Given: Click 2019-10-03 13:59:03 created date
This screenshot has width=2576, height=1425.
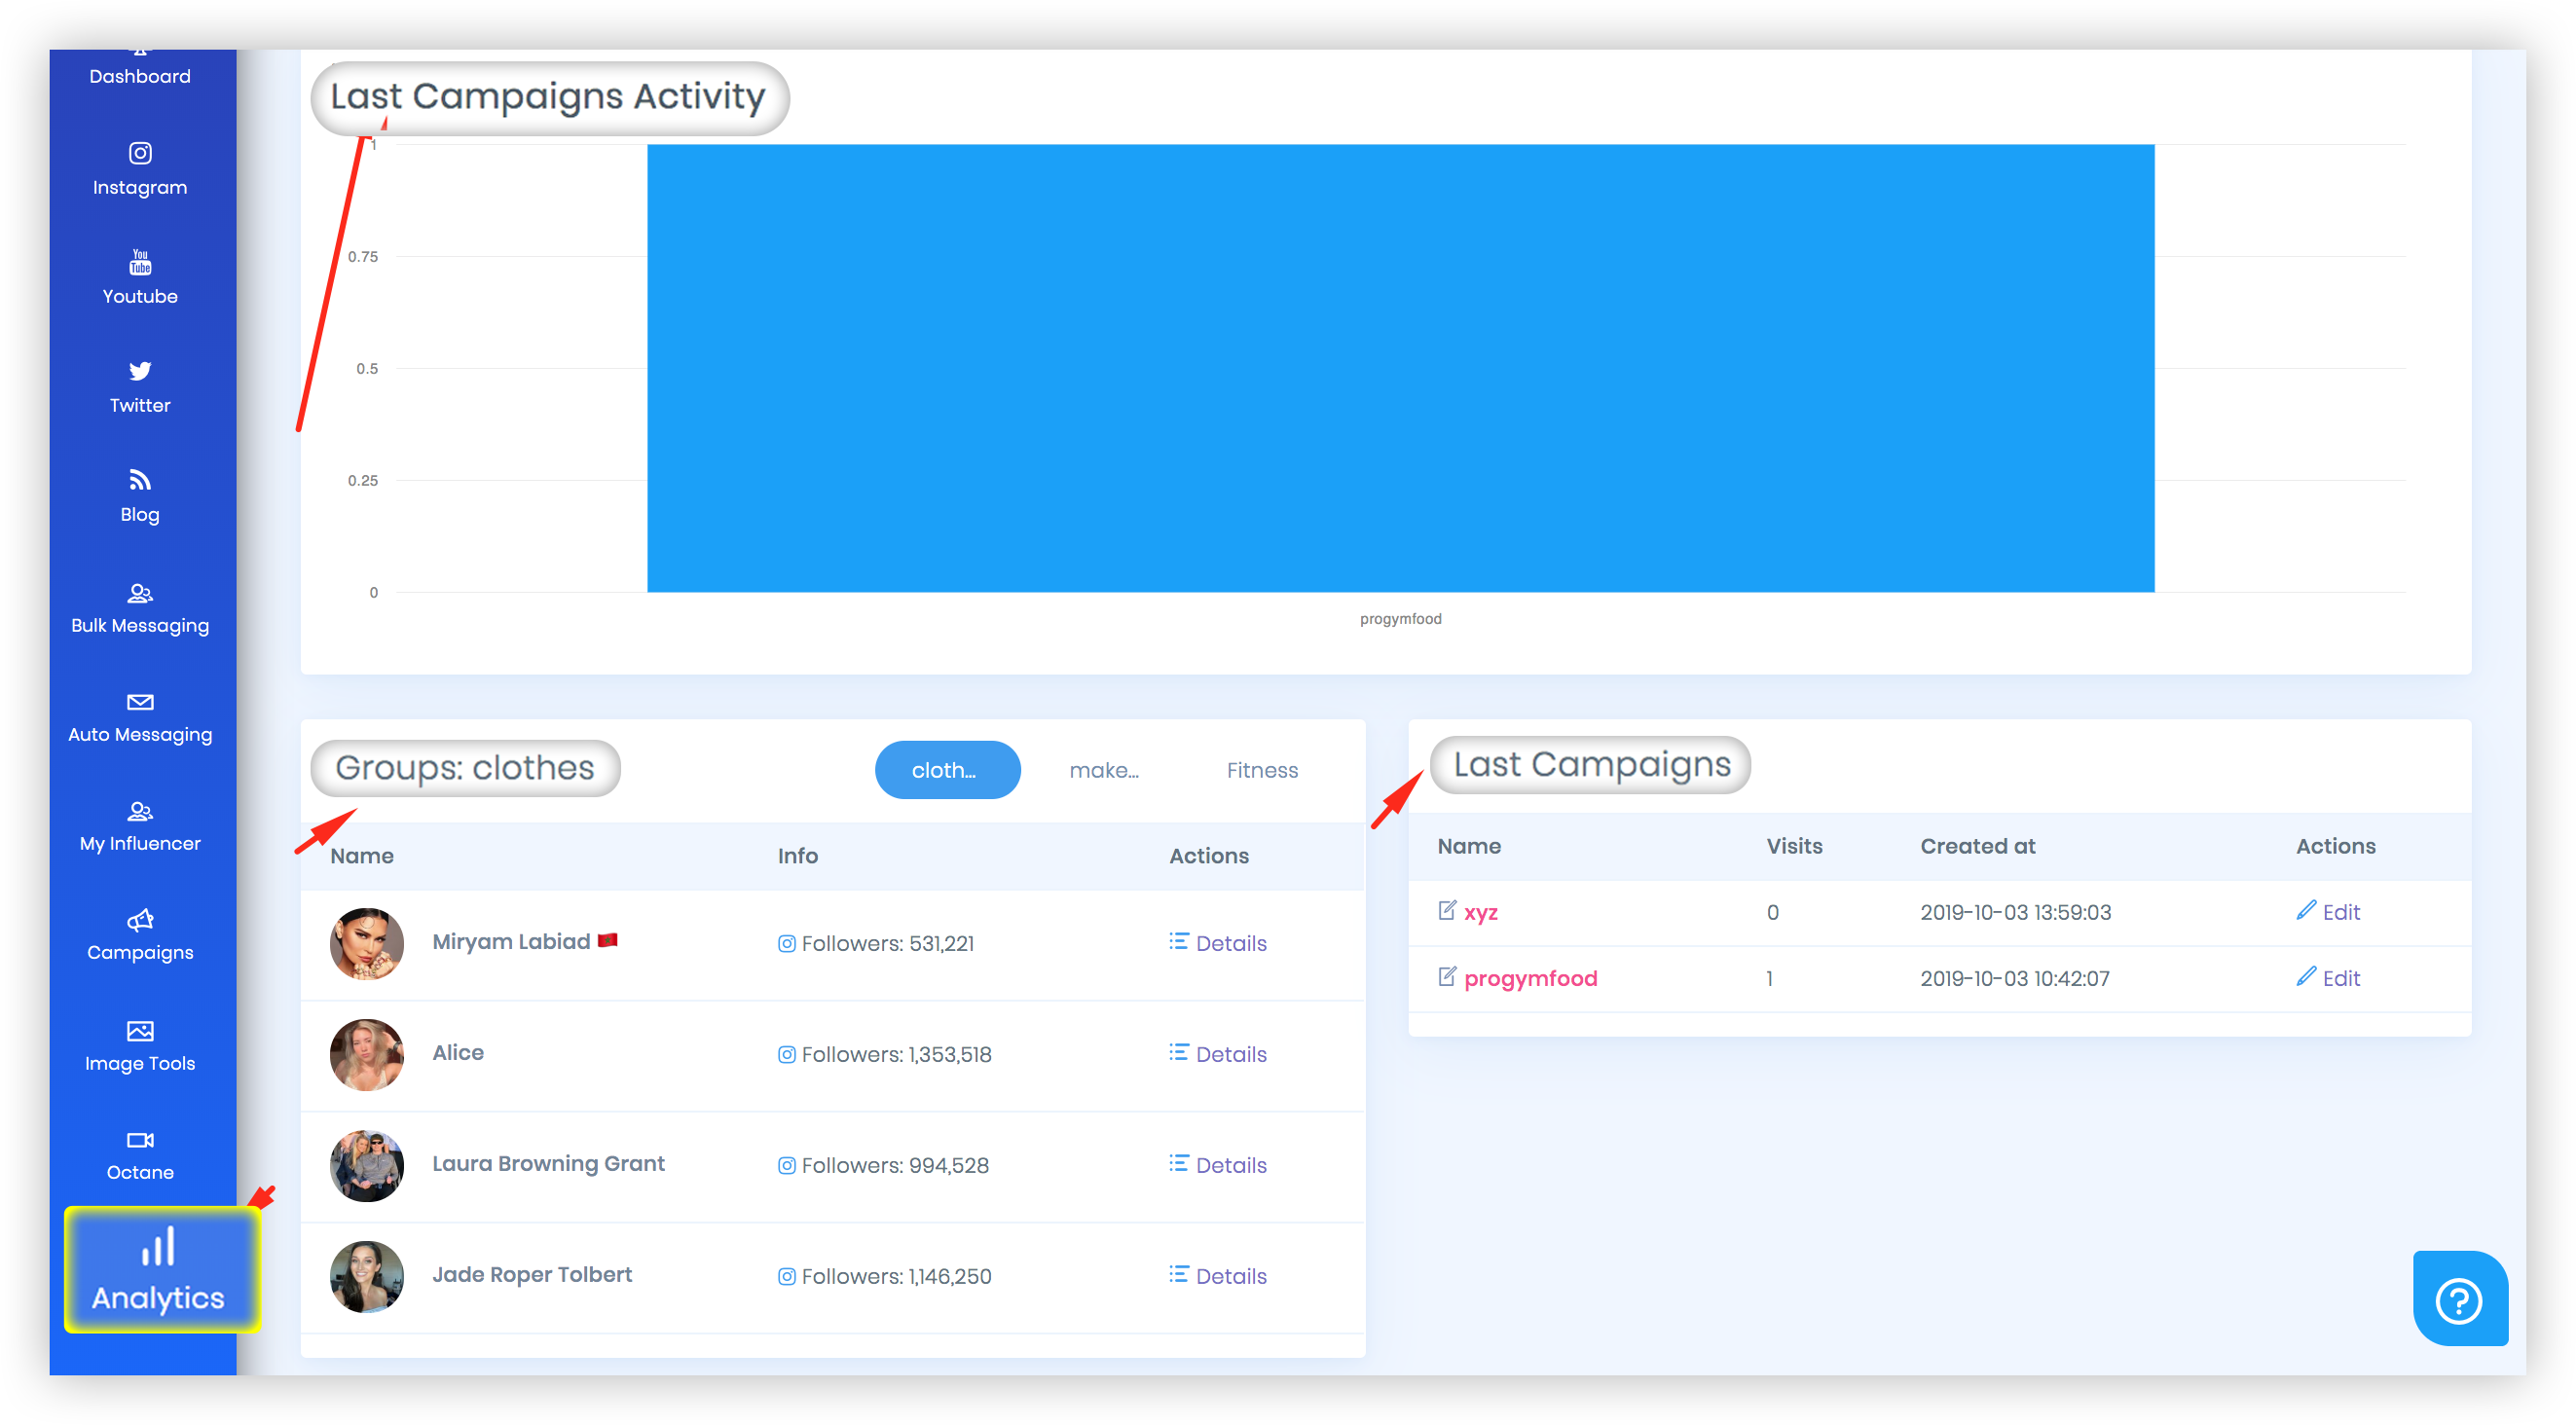Looking at the screenshot, I should pos(2015,912).
